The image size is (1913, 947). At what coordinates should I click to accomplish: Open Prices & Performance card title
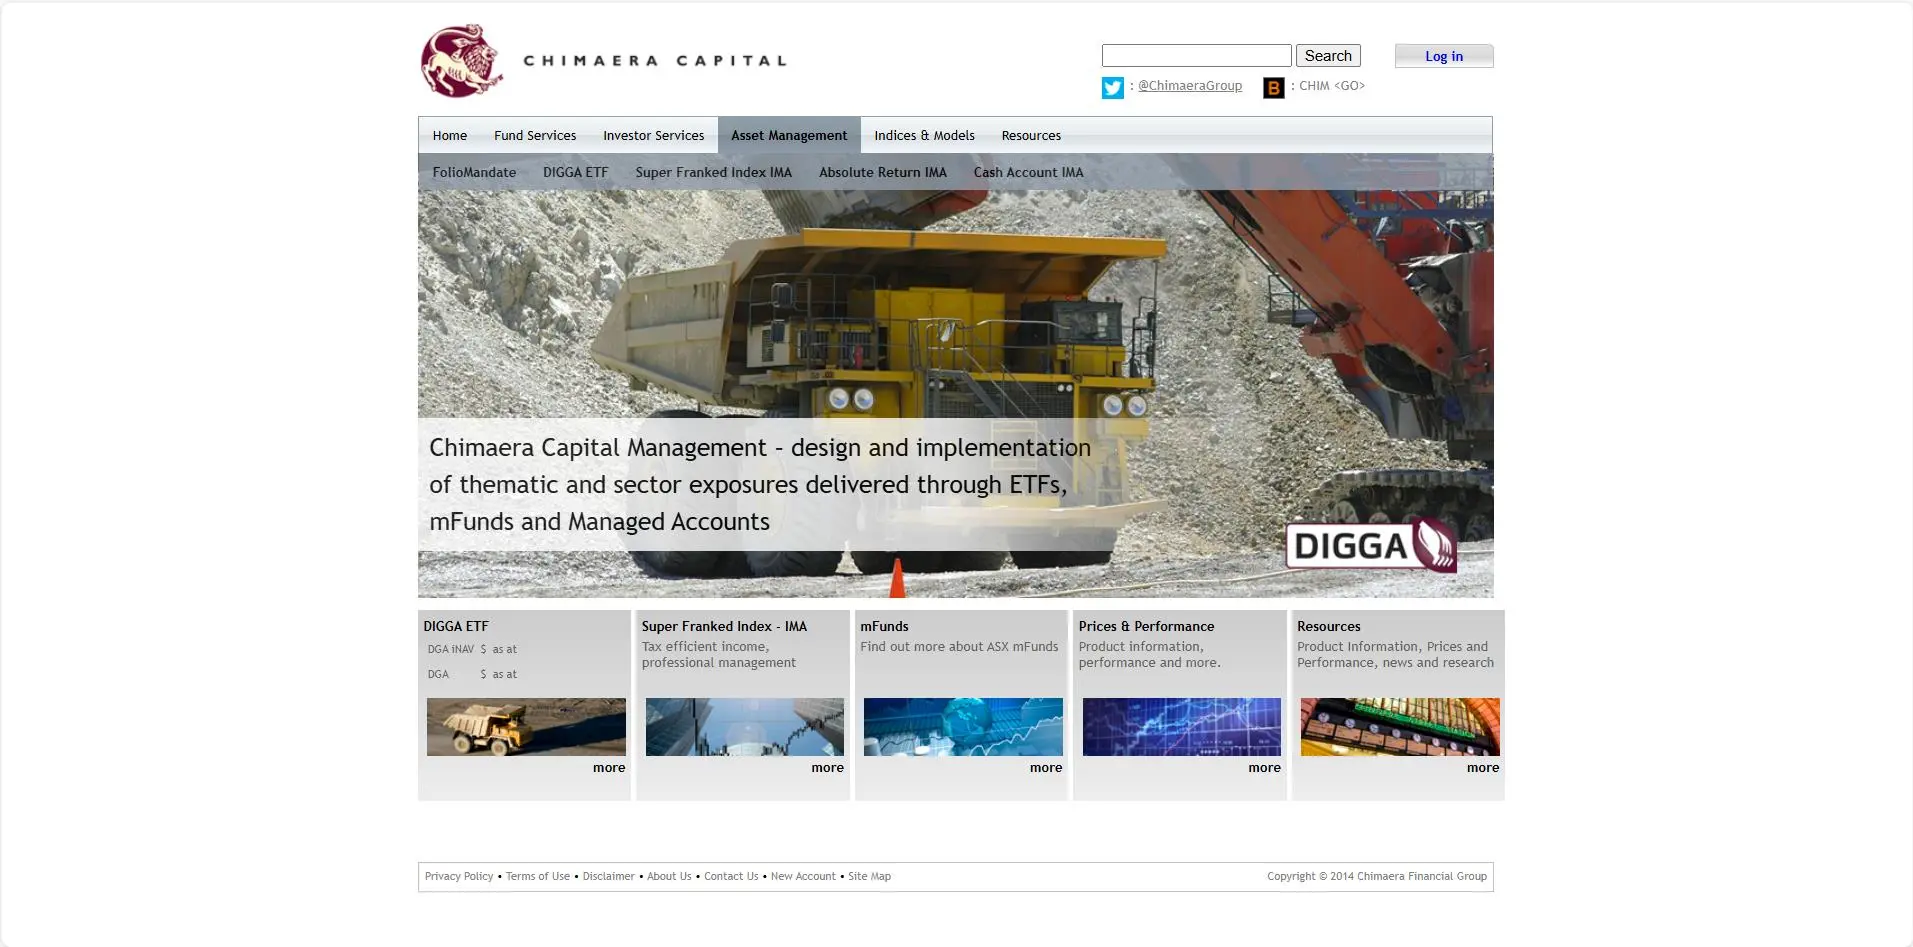[1146, 626]
